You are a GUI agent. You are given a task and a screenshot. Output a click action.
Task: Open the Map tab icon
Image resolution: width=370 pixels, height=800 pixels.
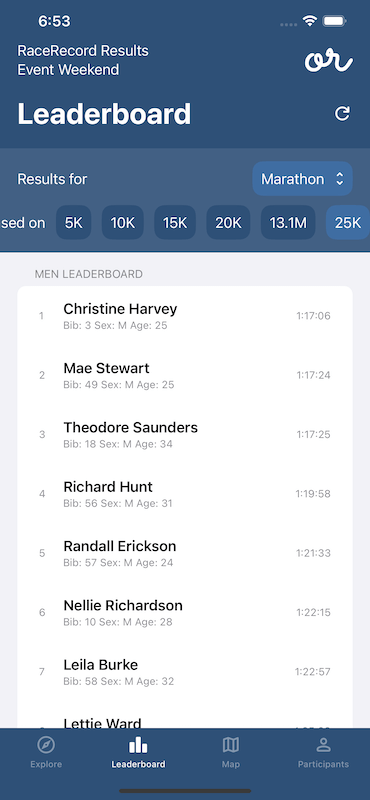(x=231, y=753)
